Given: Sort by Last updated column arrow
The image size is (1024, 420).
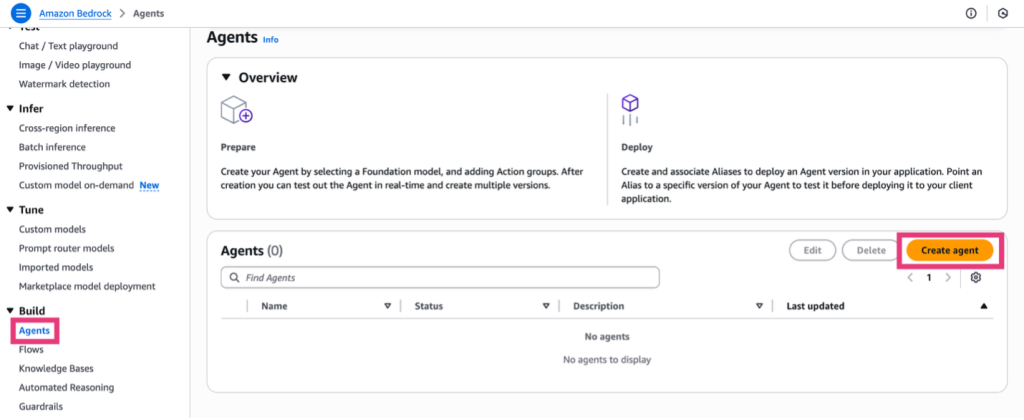Looking at the screenshot, I should point(983,306).
